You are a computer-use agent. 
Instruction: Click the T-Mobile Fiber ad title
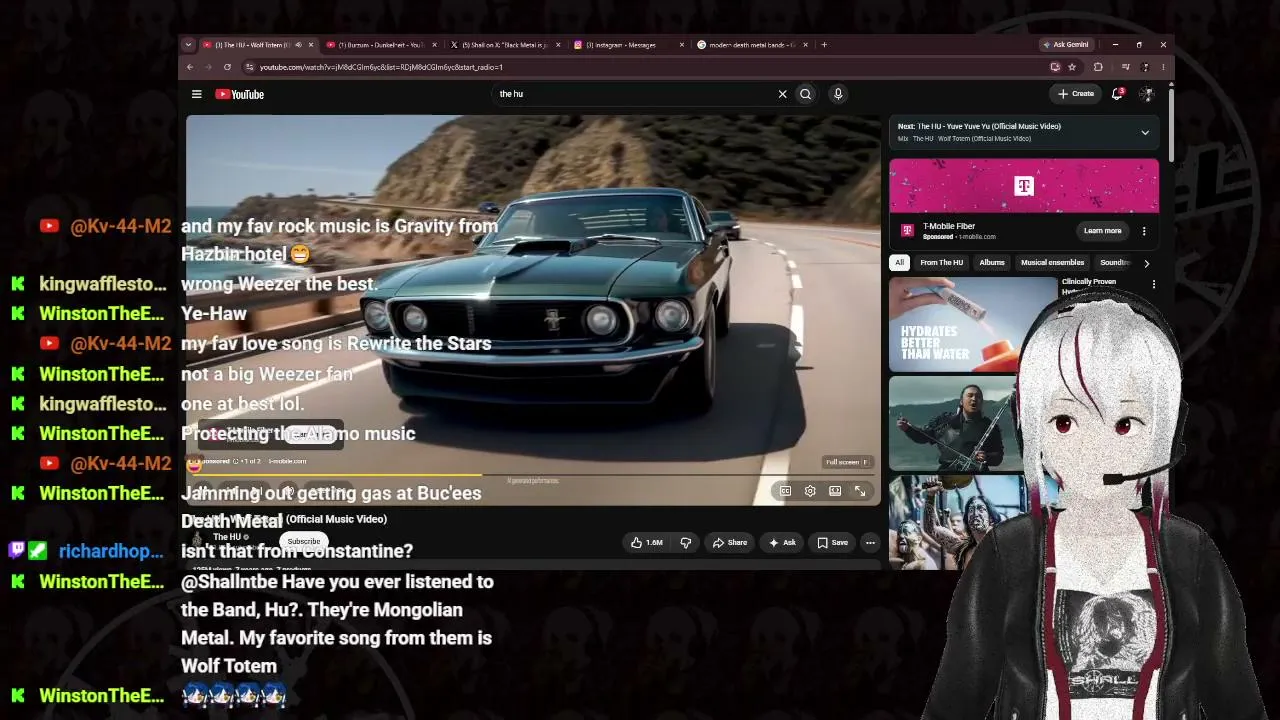click(x=949, y=226)
